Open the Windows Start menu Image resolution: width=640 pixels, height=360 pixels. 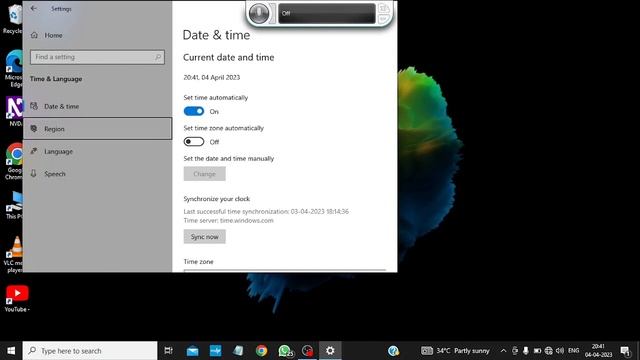(11, 351)
